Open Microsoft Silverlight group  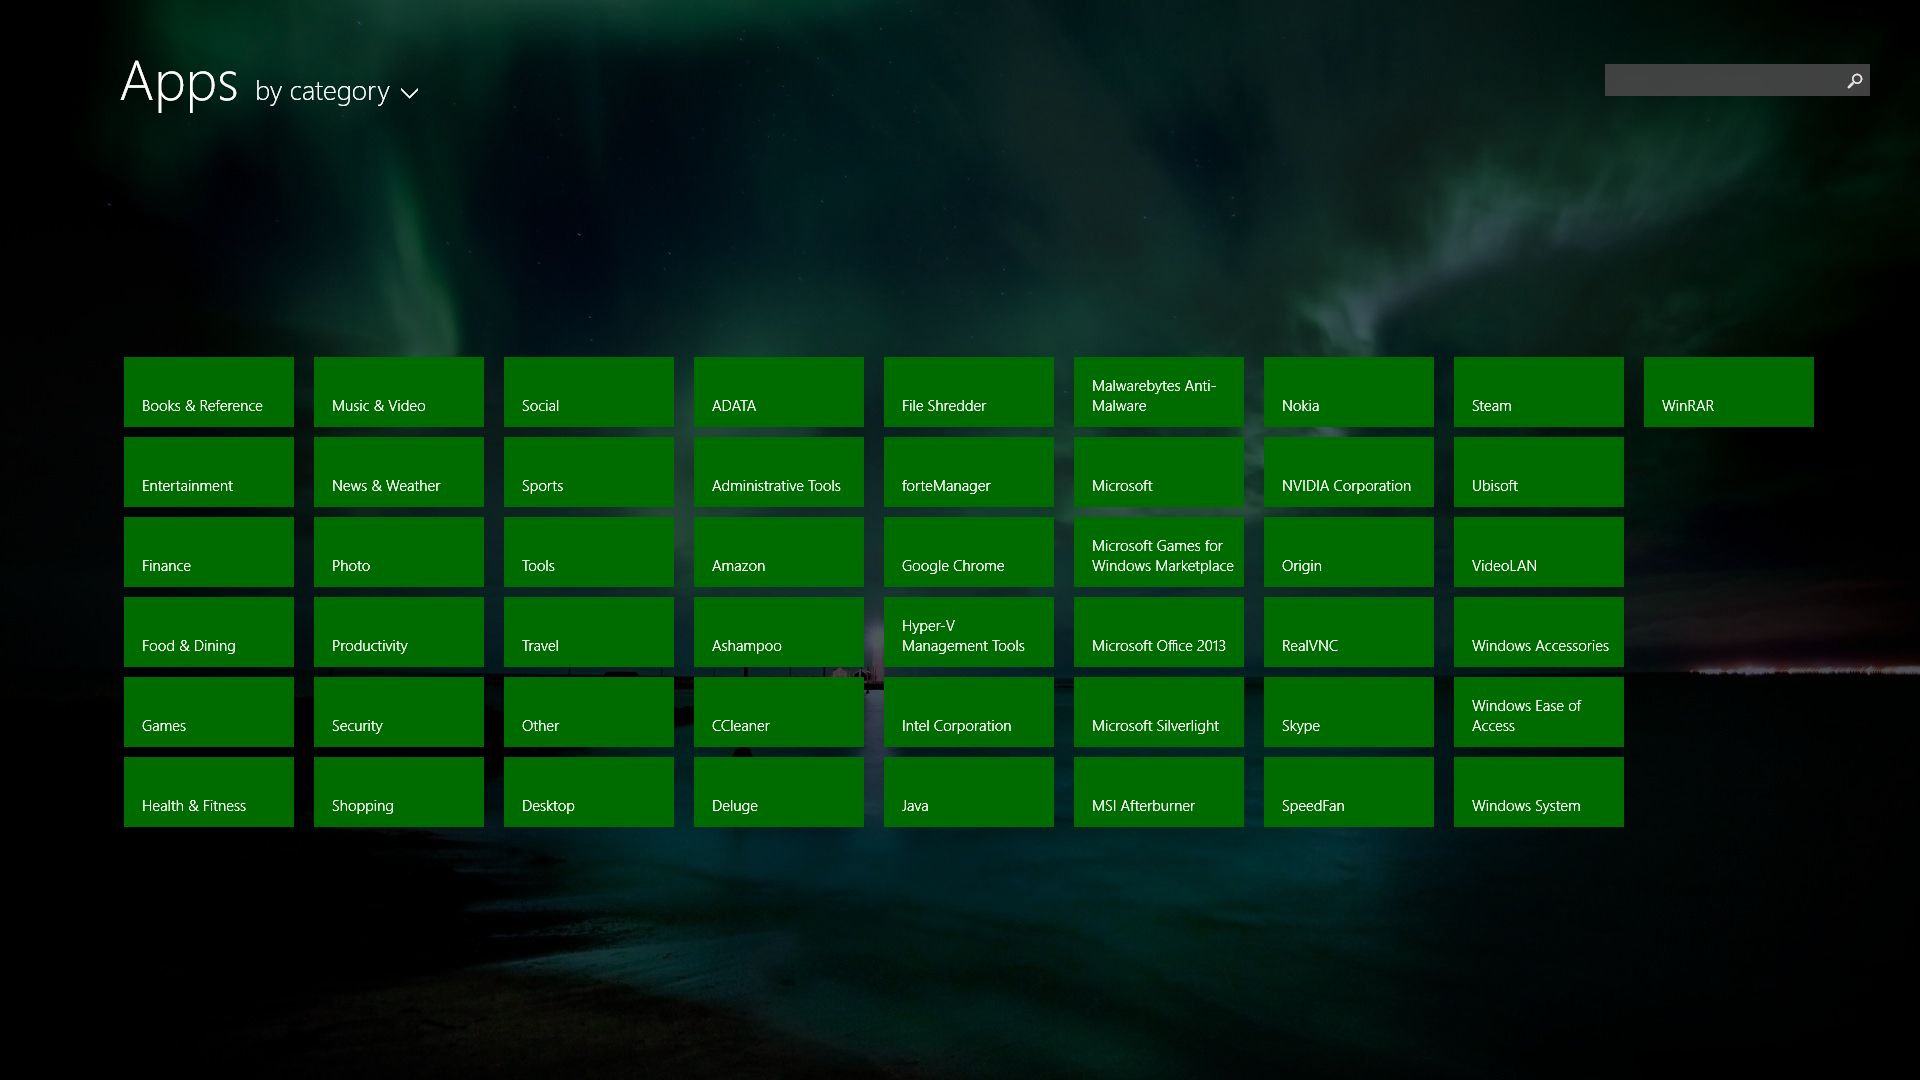(1159, 712)
